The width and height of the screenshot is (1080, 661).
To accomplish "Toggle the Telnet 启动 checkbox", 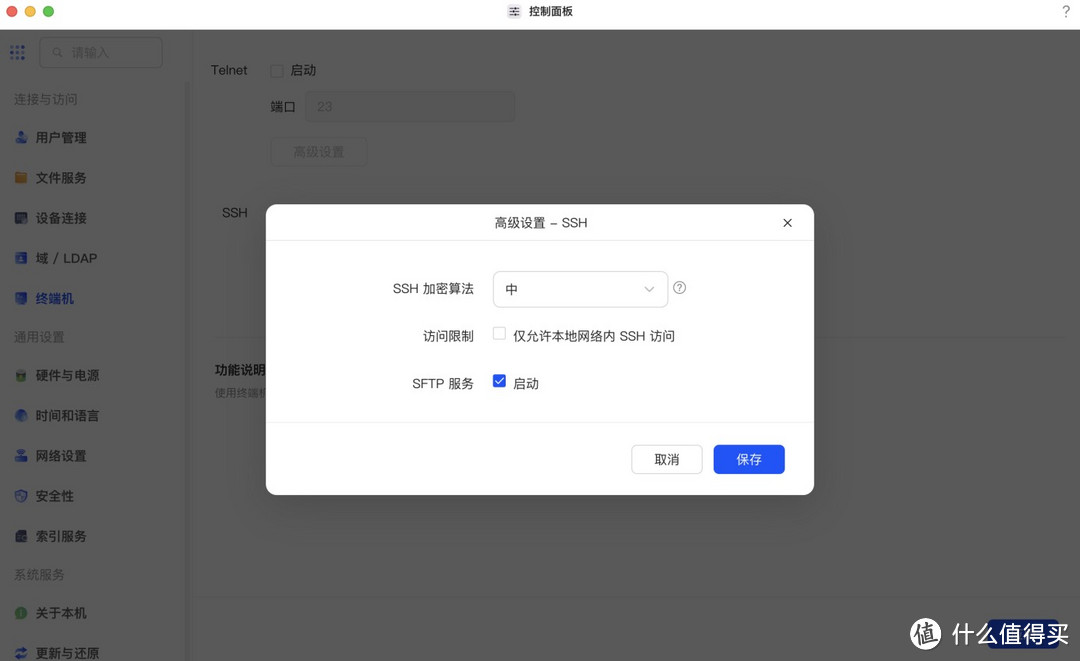I will (277, 70).
